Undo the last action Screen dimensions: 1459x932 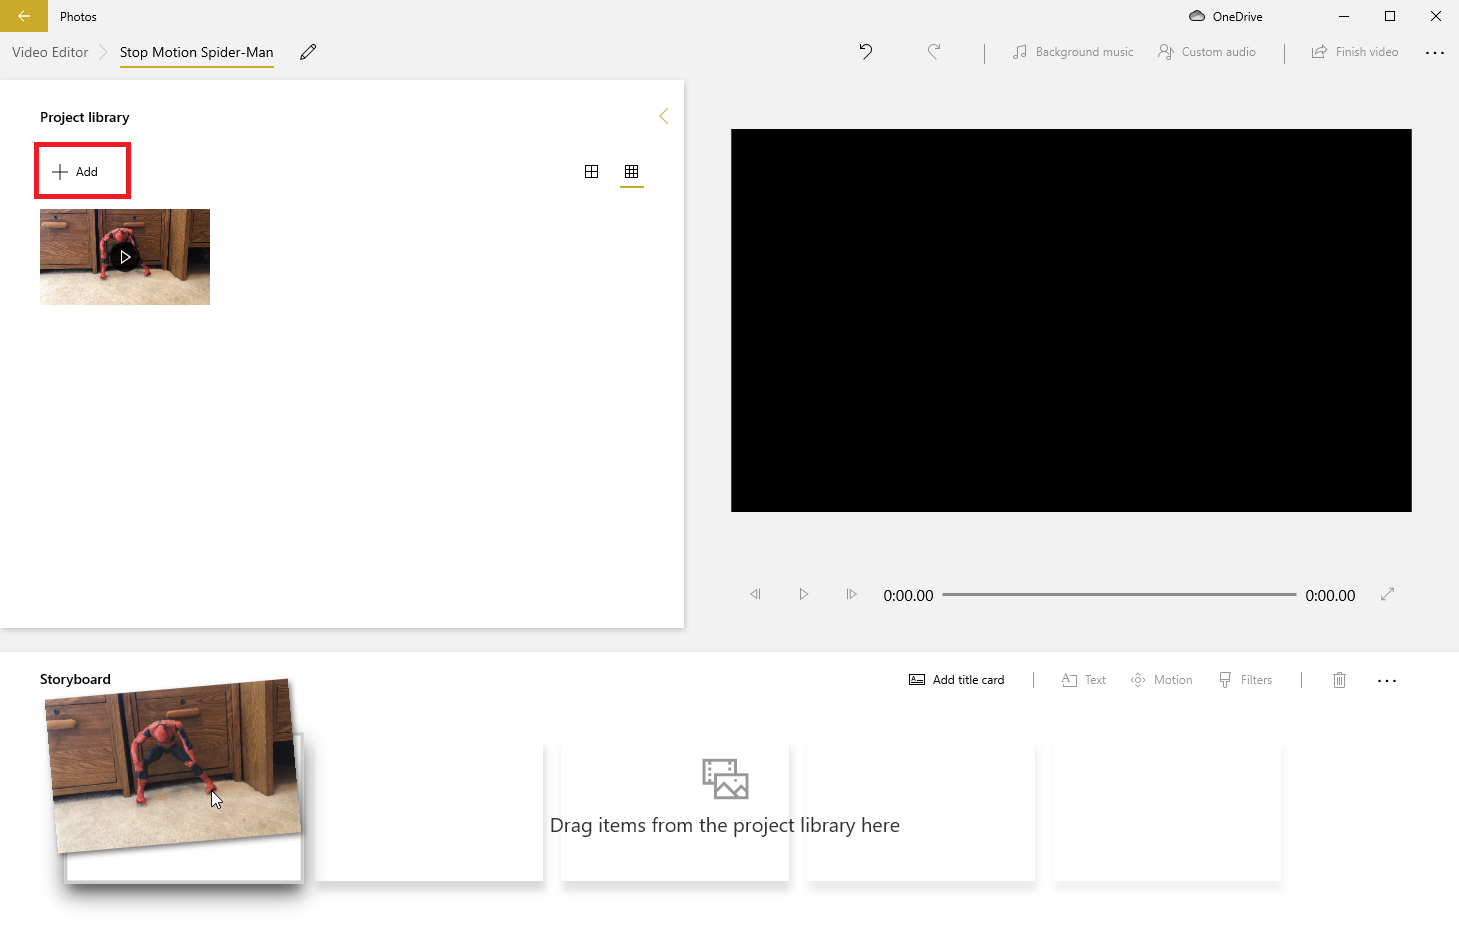[866, 52]
